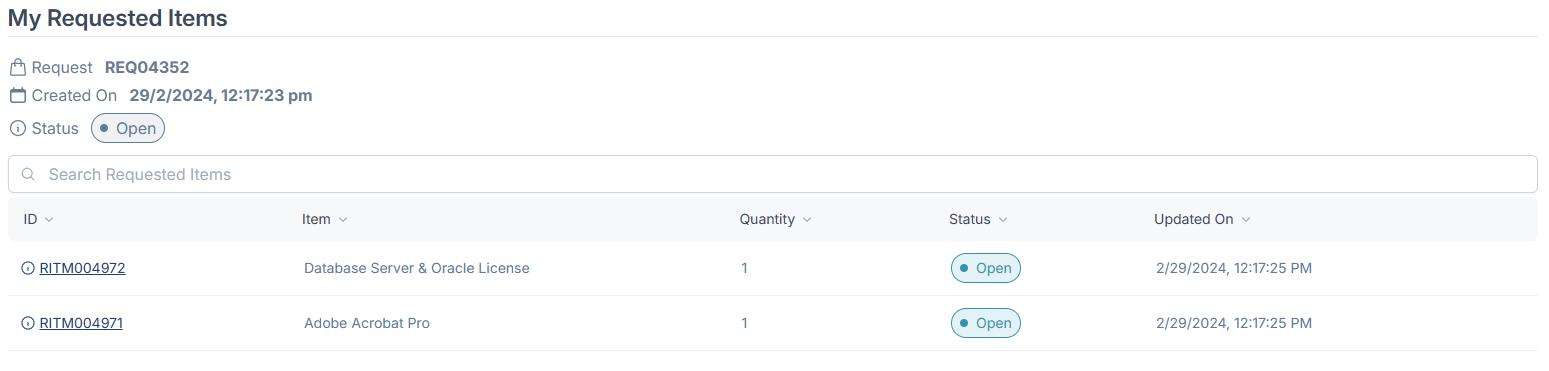Image resolution: width=1549 pixels, height=371 pixels.
Task: Click the info icon next to Status label
Action: click(17, 128)
